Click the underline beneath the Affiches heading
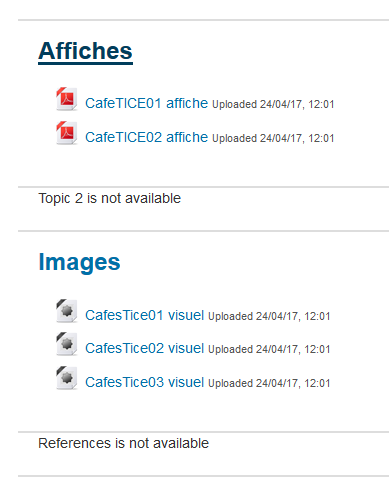The image size is (389, 486). pyautogui.click(x=85, y=63)
